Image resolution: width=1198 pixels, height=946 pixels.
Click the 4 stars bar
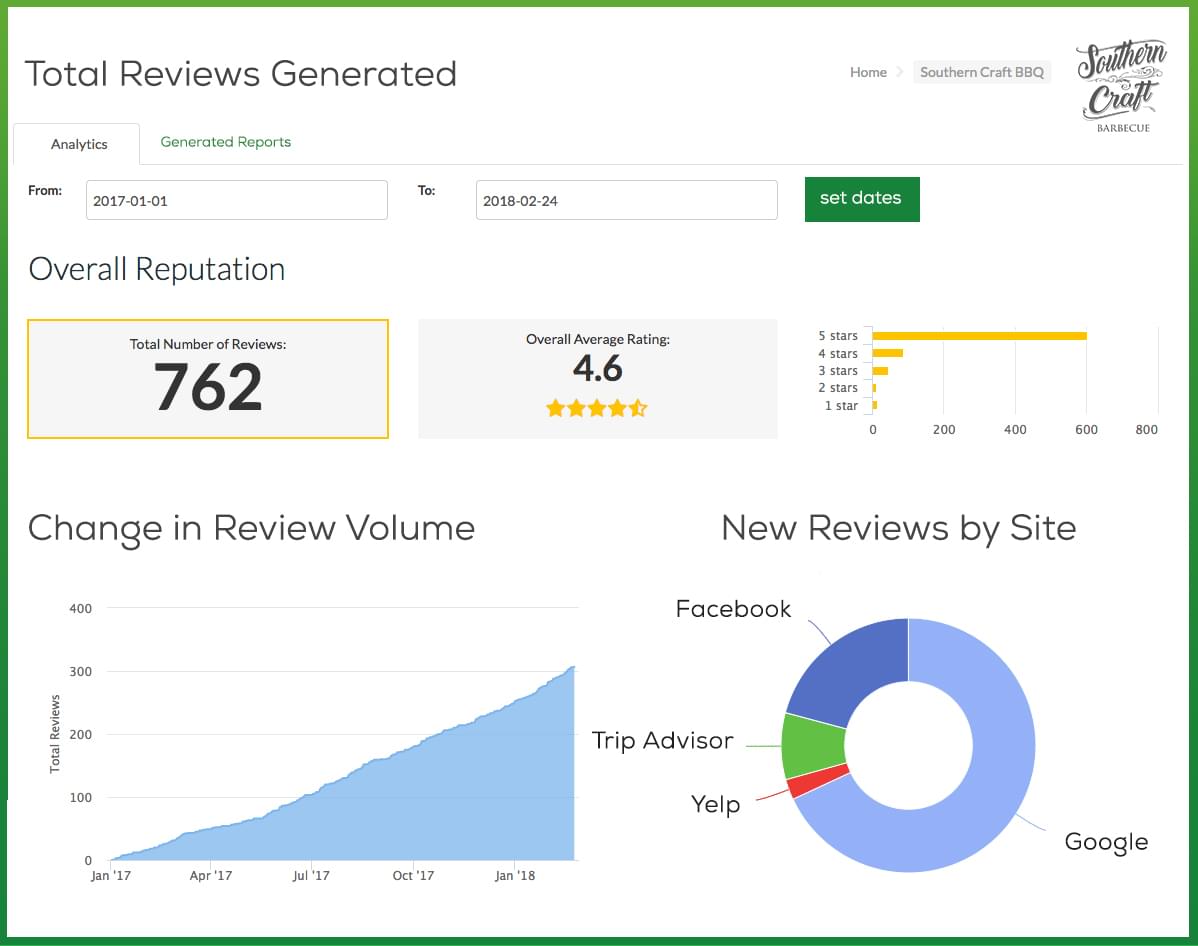click(888, 353)
